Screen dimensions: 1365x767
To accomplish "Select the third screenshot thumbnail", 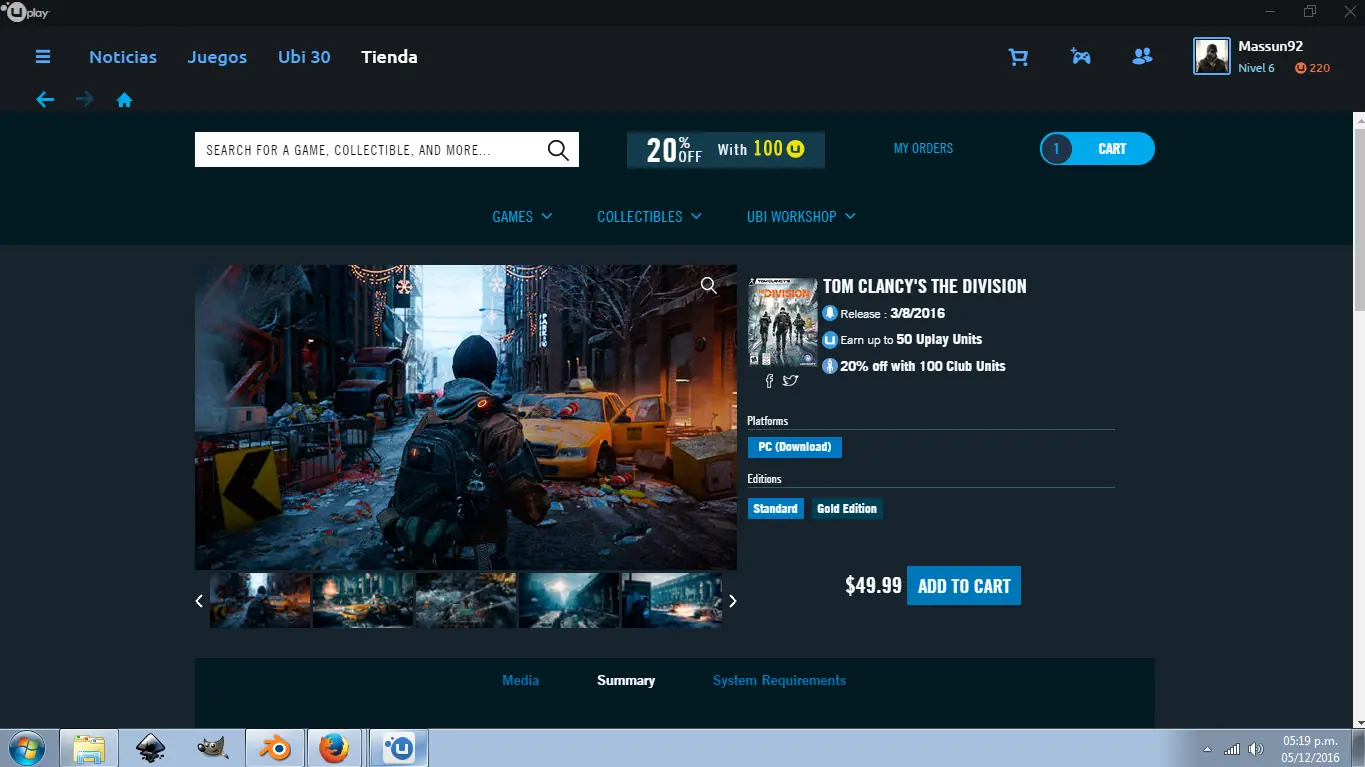I will click(466, 600).
